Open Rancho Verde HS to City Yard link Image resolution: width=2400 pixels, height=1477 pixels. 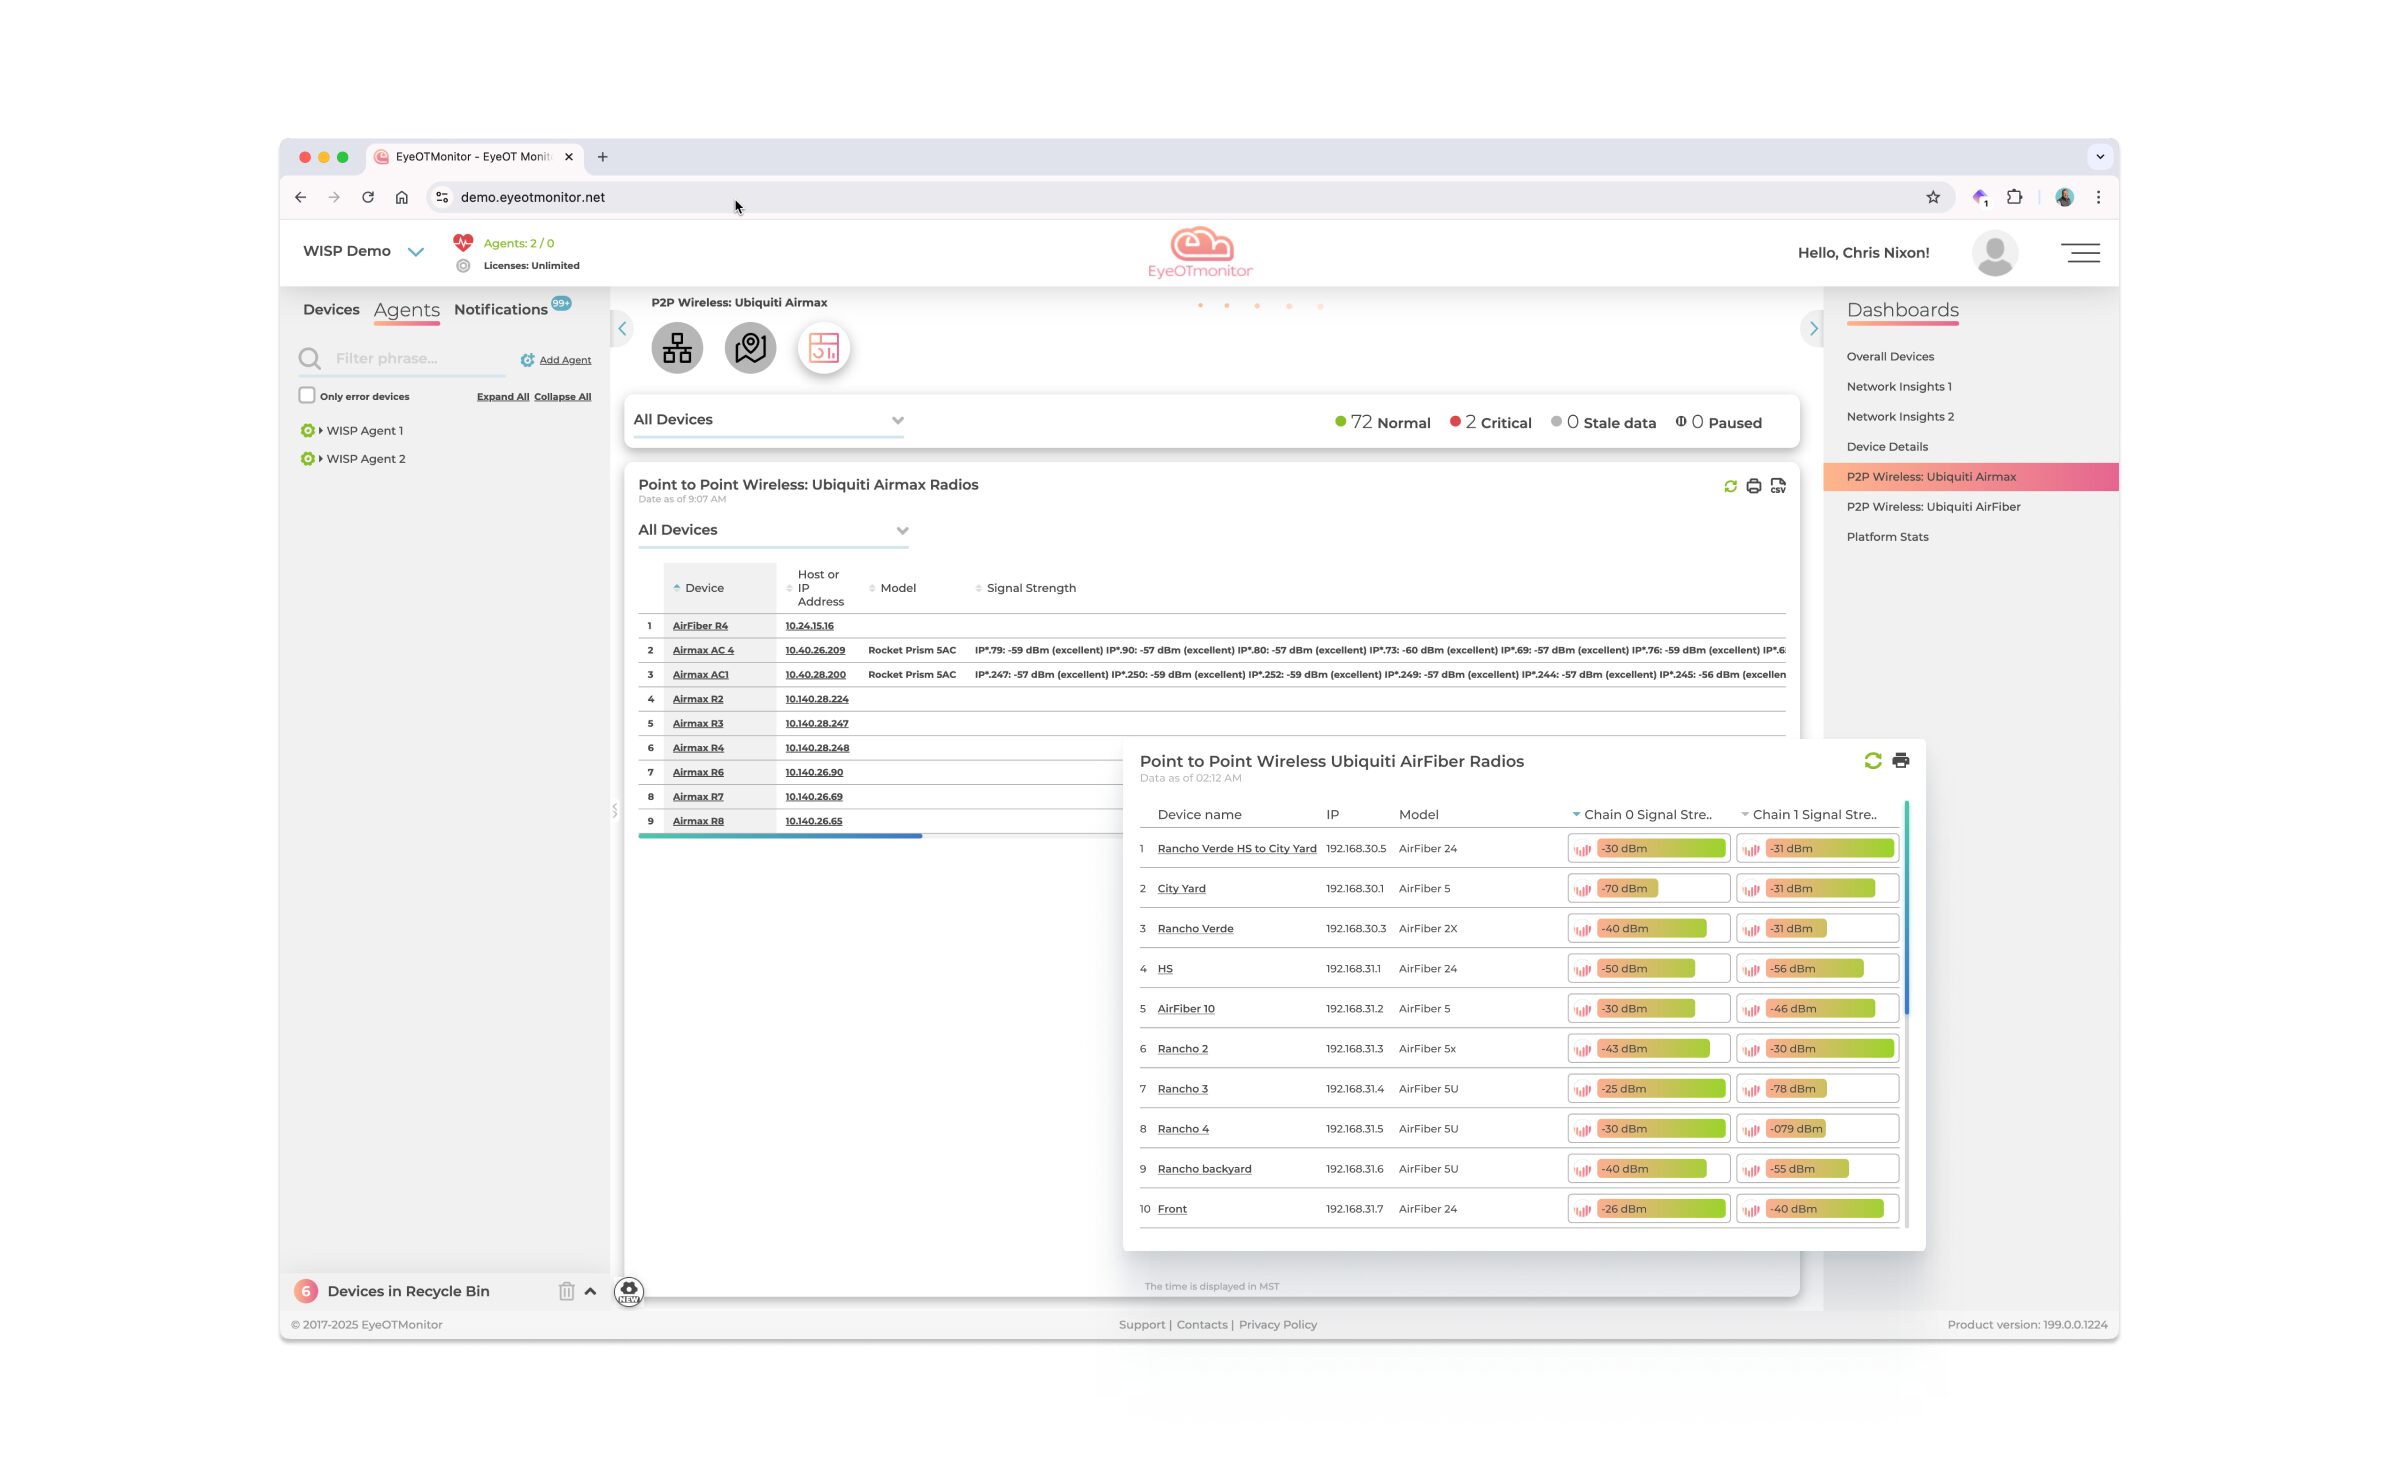[1237, 849]
